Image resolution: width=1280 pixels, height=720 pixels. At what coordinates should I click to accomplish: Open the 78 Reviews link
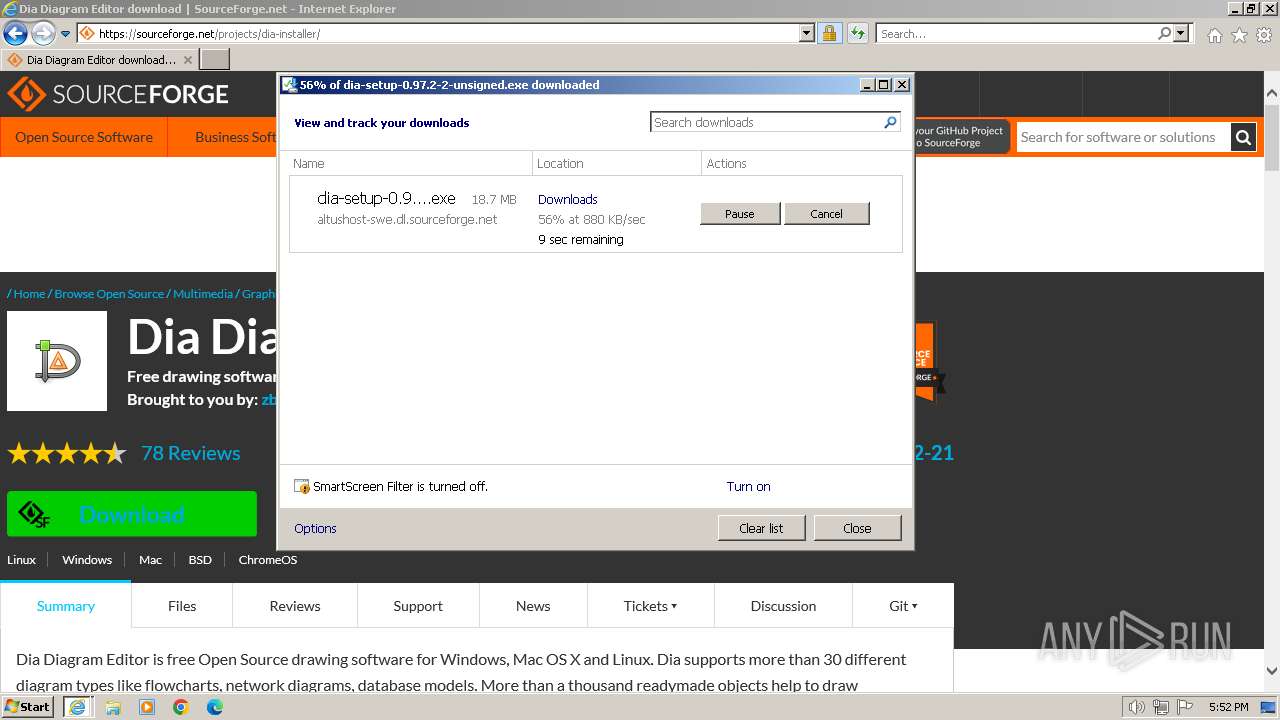(190, 453)
